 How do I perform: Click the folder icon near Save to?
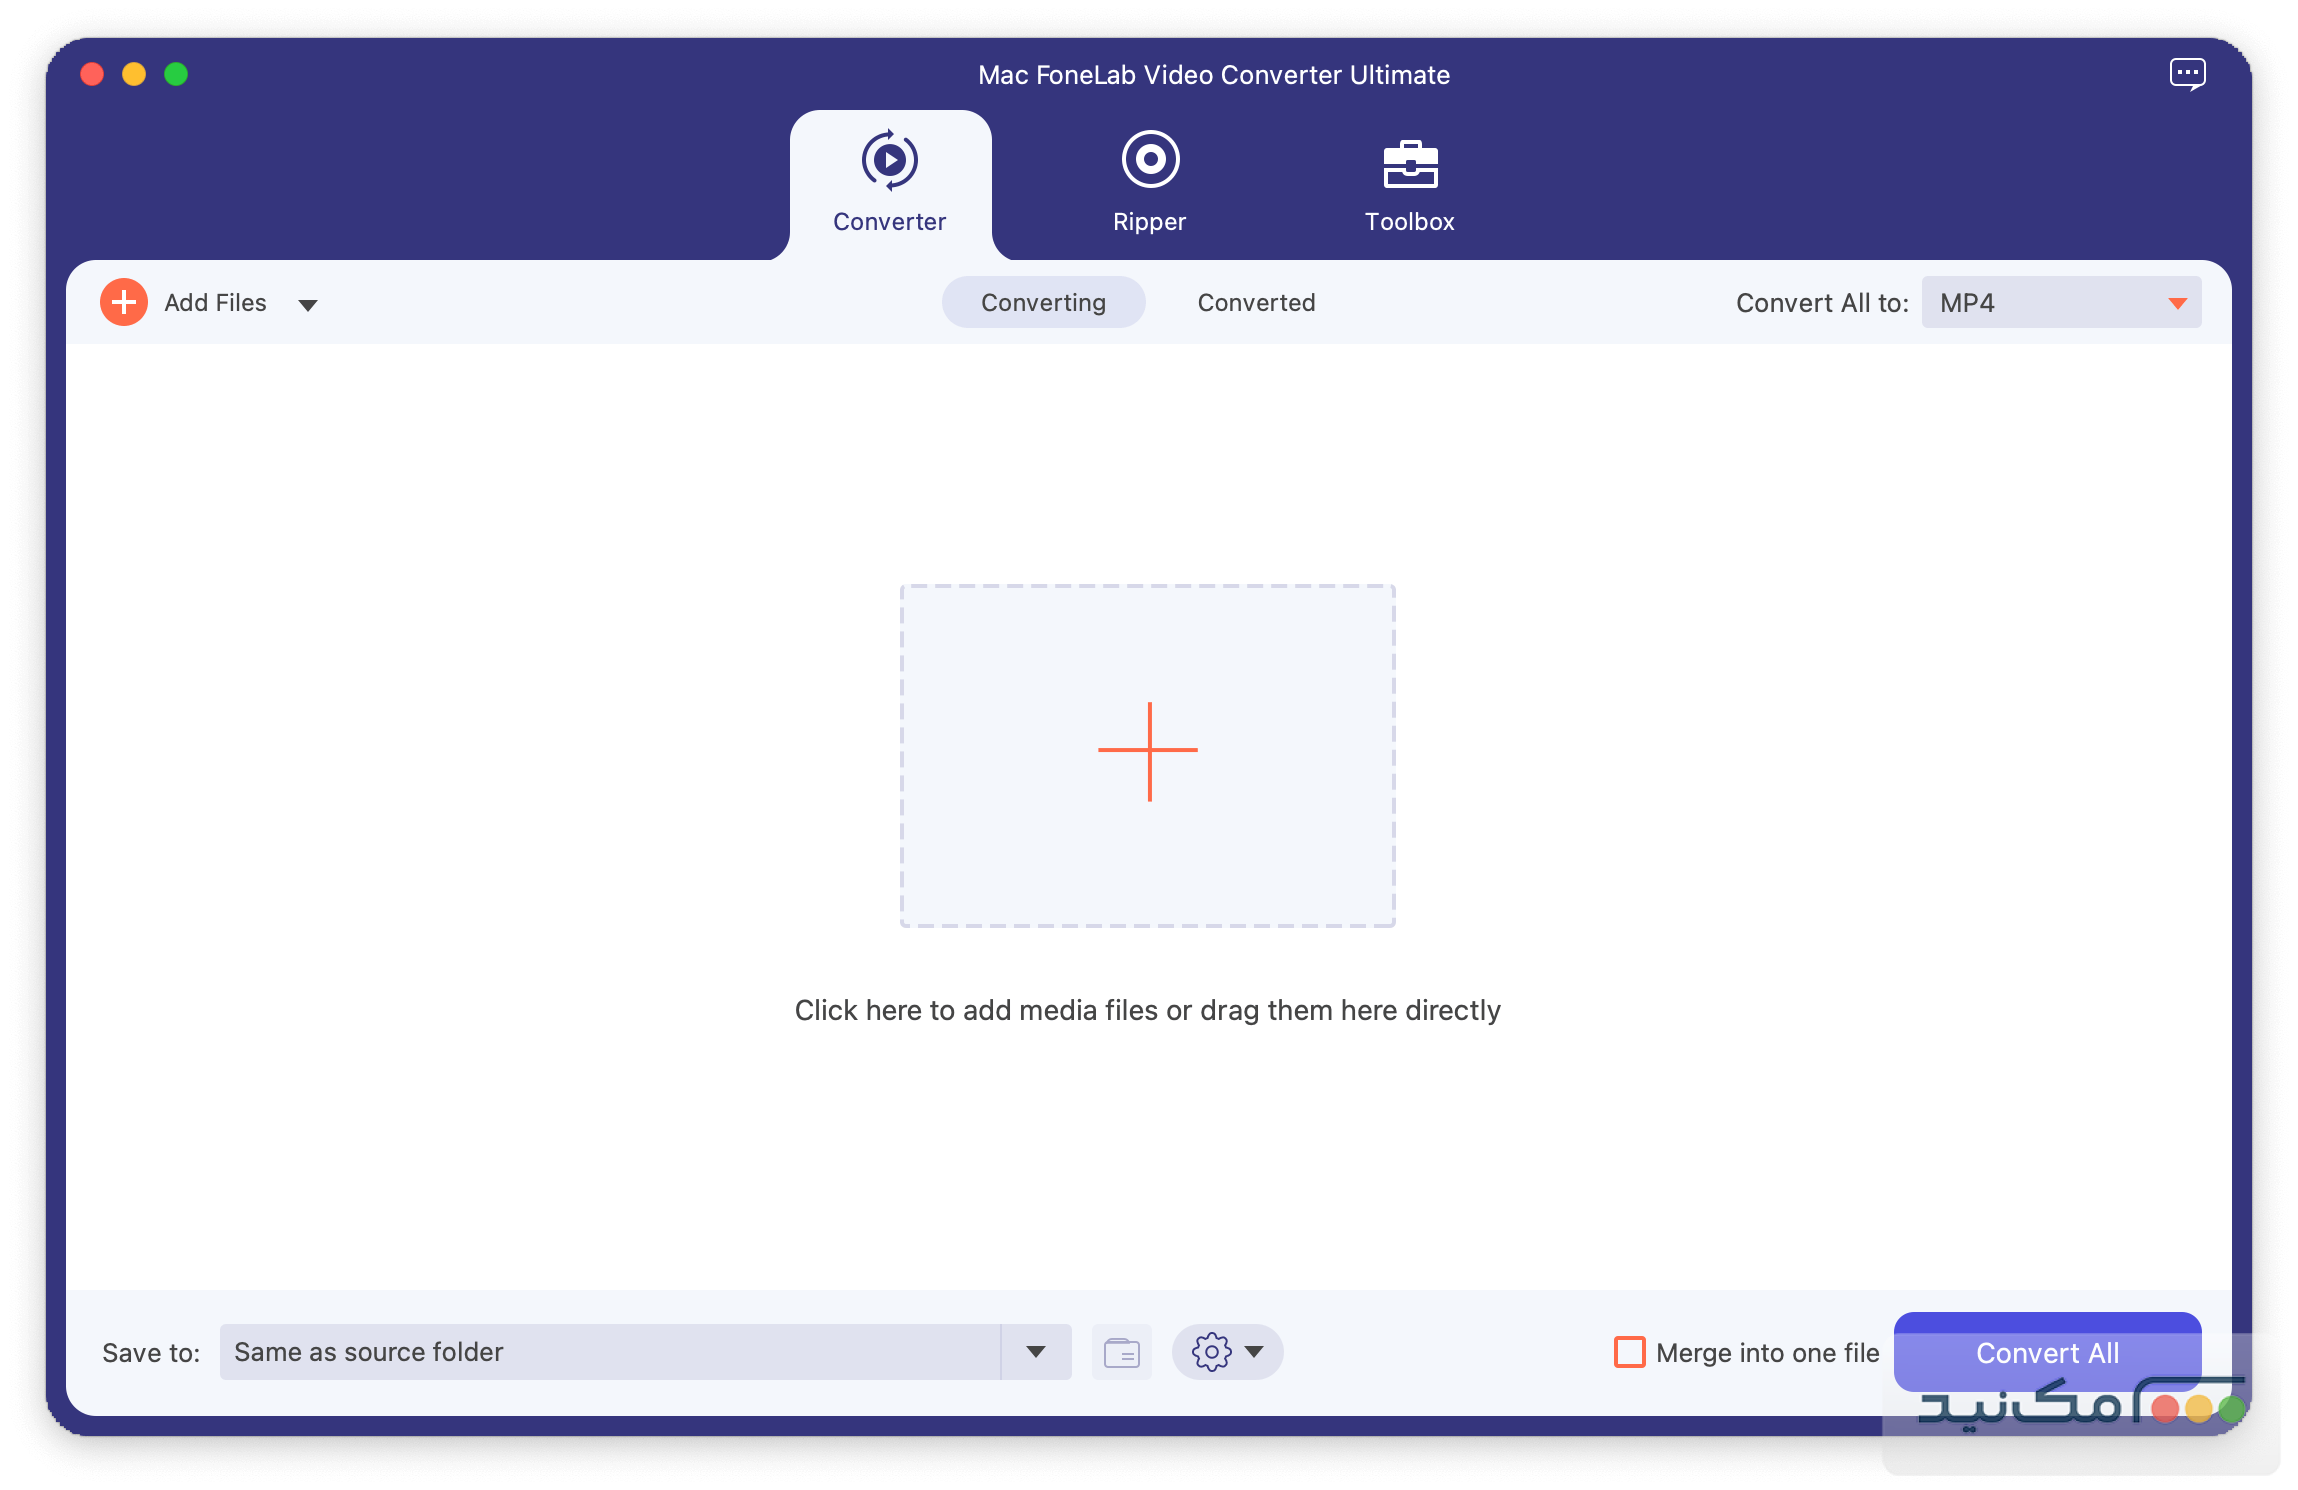pos(1122,1352)
